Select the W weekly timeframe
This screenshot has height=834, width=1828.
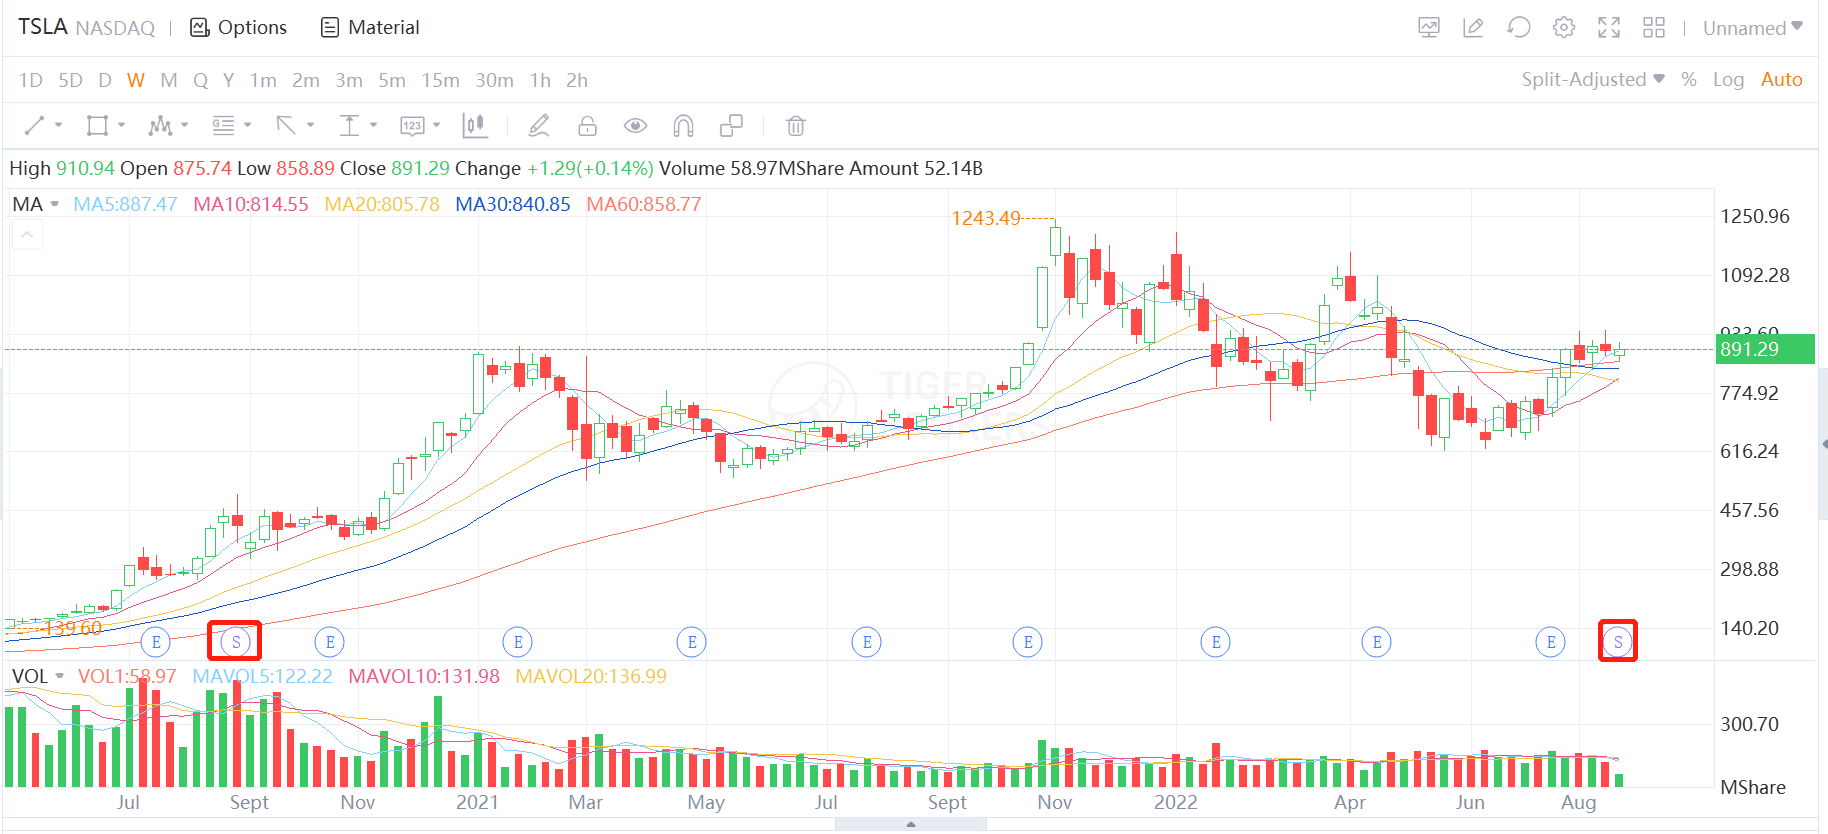click(136, 80)
